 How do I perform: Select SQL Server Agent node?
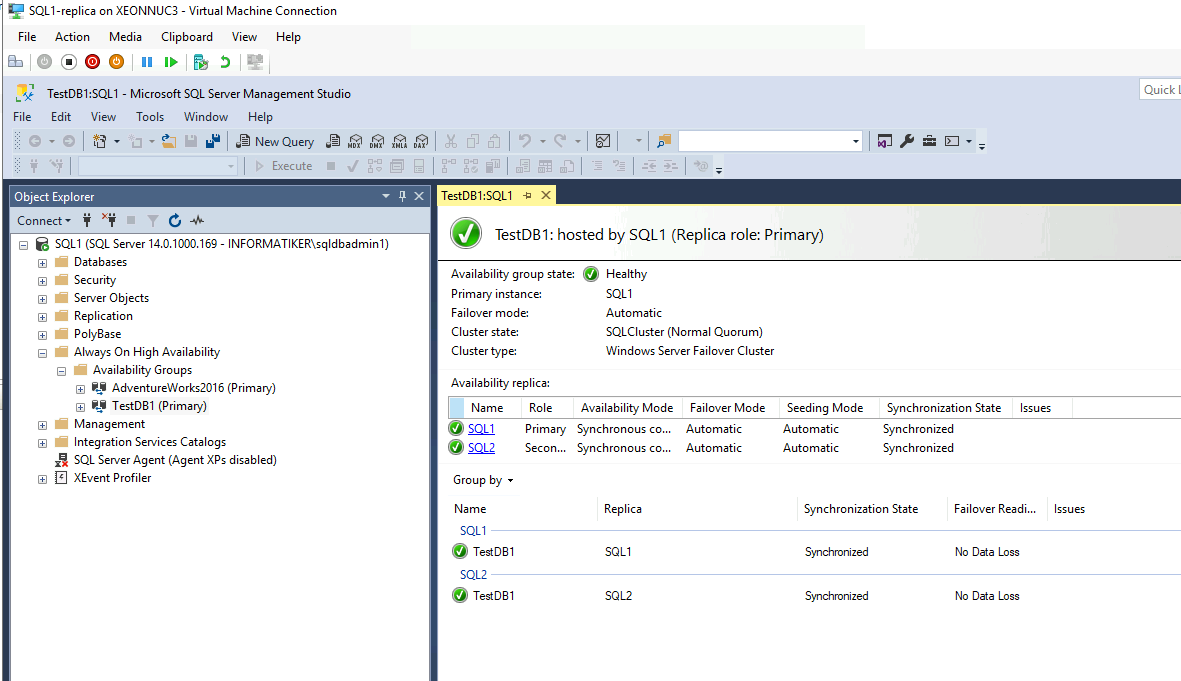pos(175,460)
